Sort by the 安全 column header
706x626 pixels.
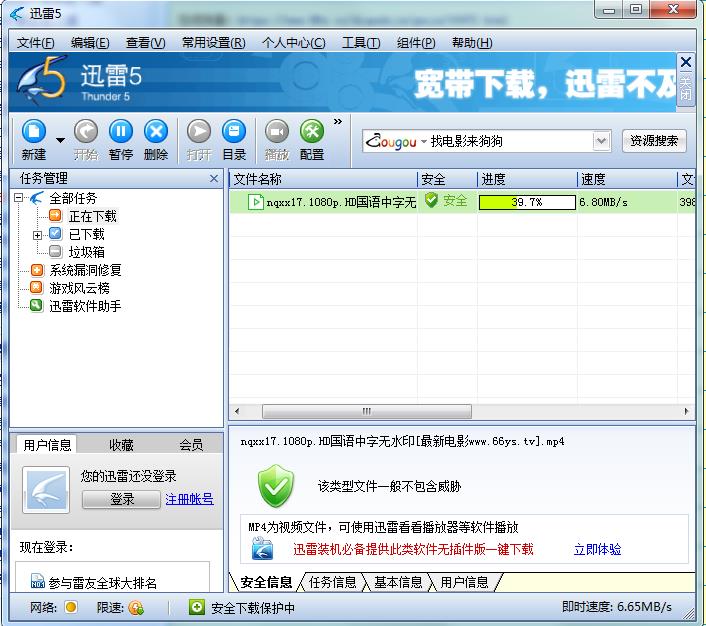click(x=447, y=179)
